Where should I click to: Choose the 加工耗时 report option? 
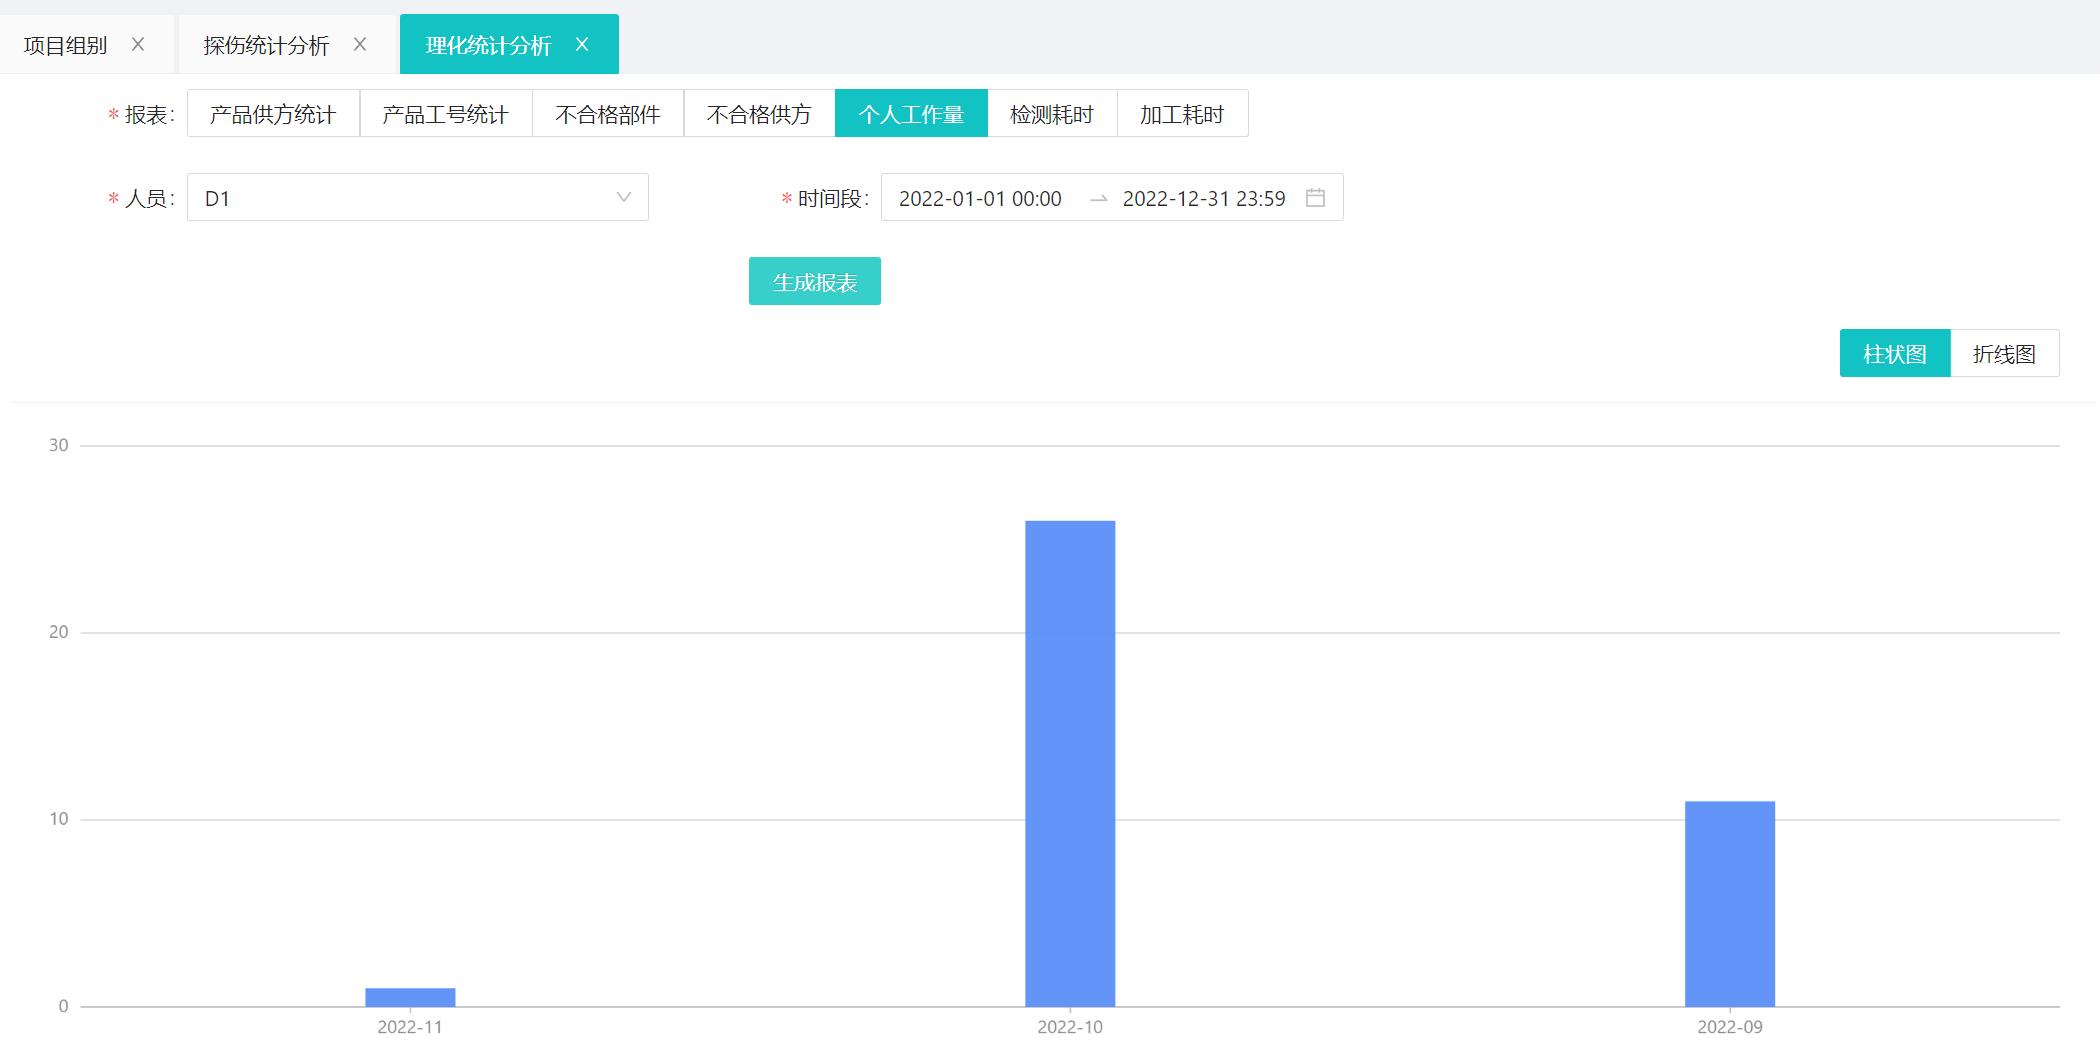tap(1182, 114)
